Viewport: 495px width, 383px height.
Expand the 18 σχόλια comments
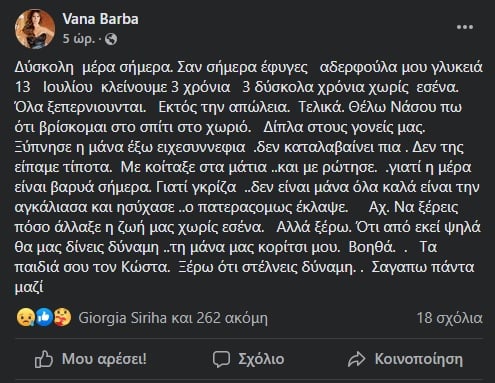449,318
